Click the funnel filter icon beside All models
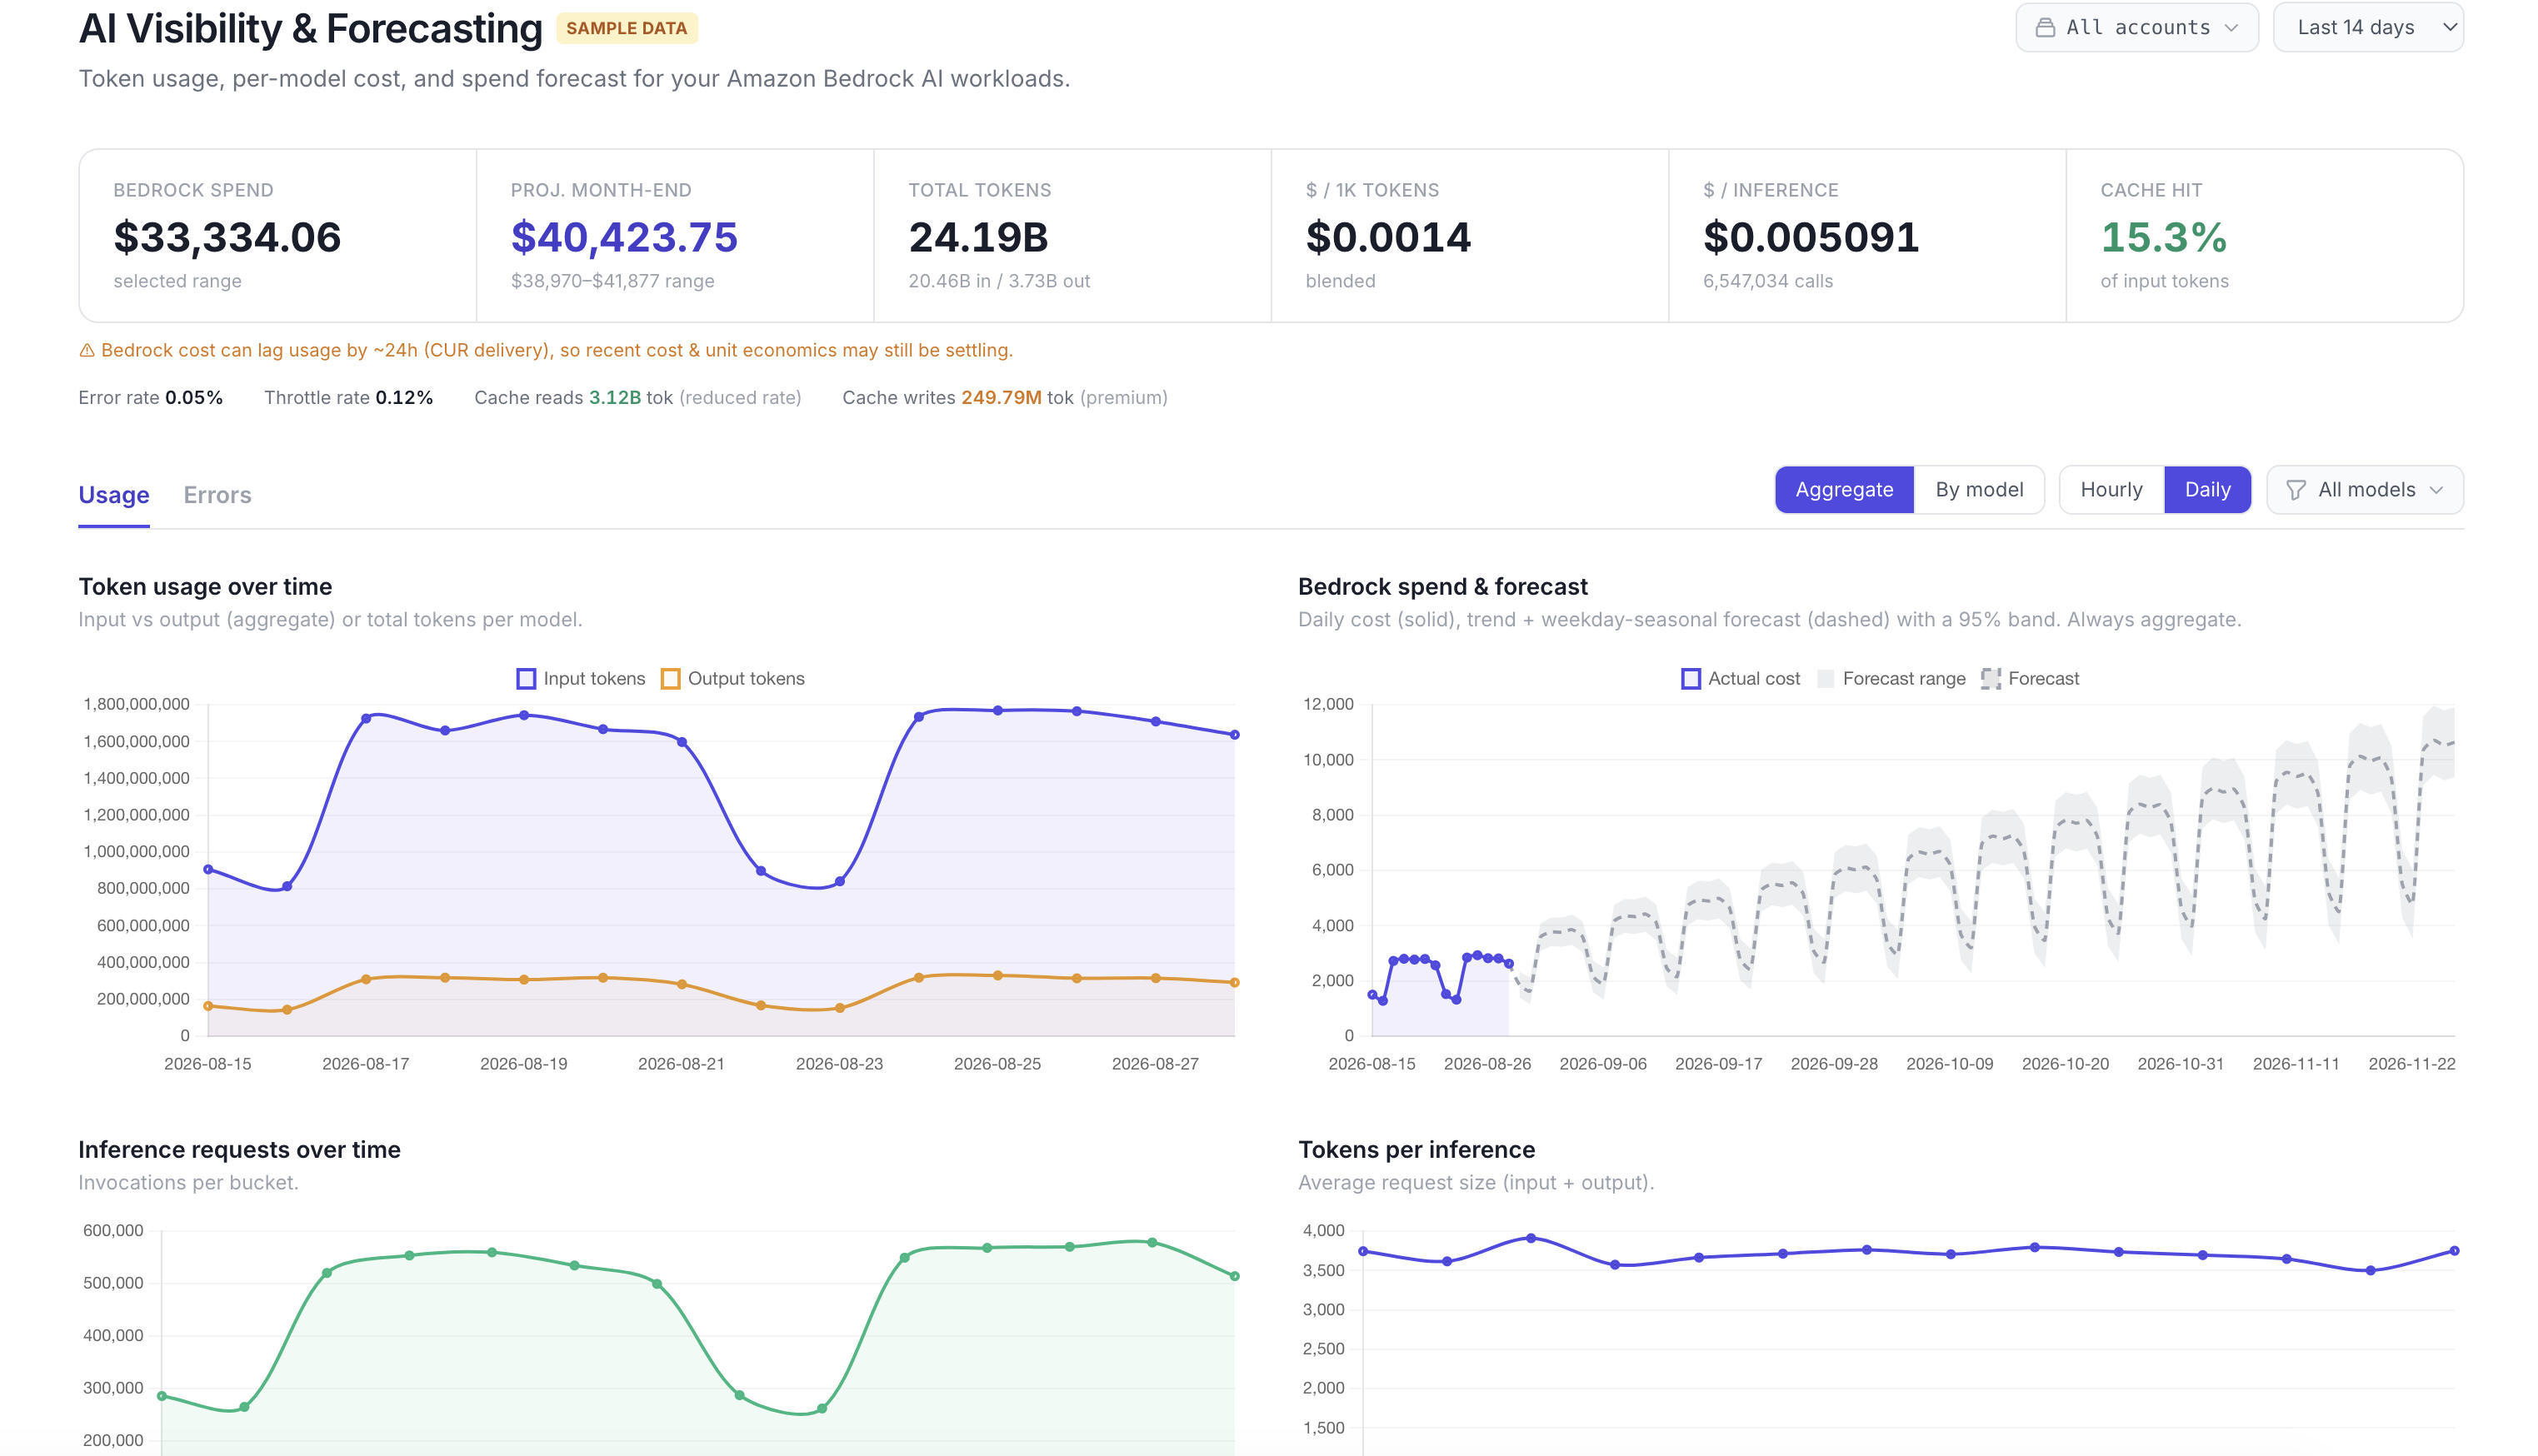The height and width of the screenshot is (1456, 2538). click(x=2296, y=490)
